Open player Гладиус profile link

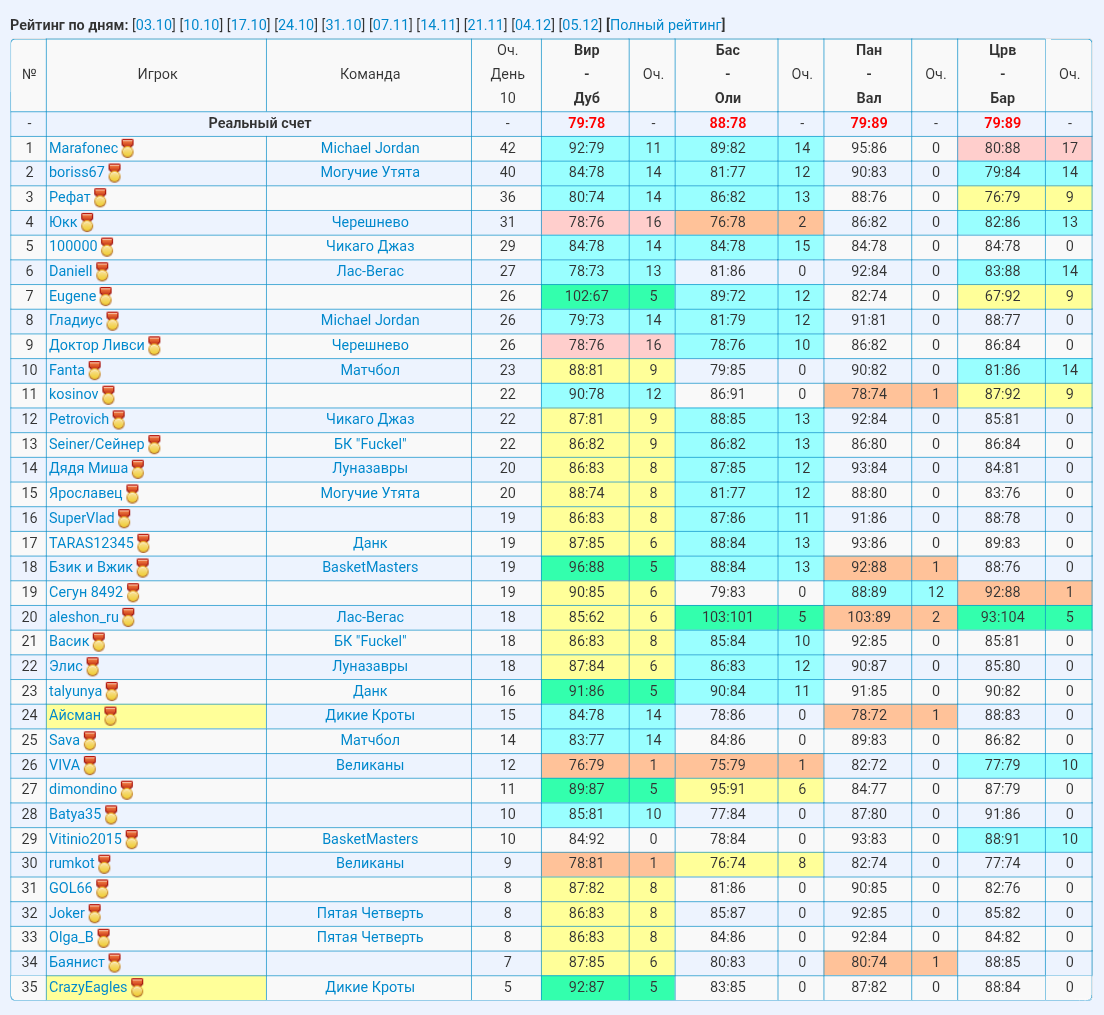pos(75,320)
